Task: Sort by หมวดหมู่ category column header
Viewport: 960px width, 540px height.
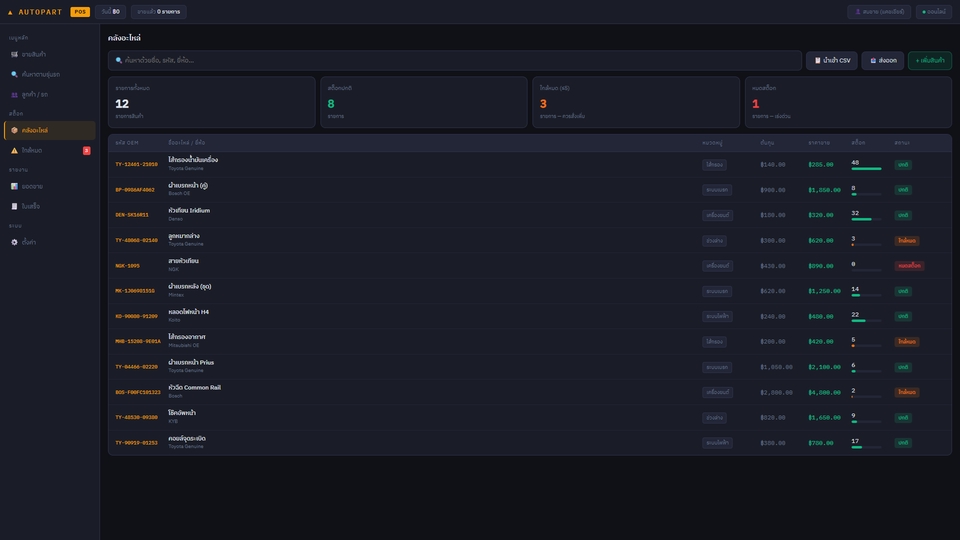Action: pos(712,143)
